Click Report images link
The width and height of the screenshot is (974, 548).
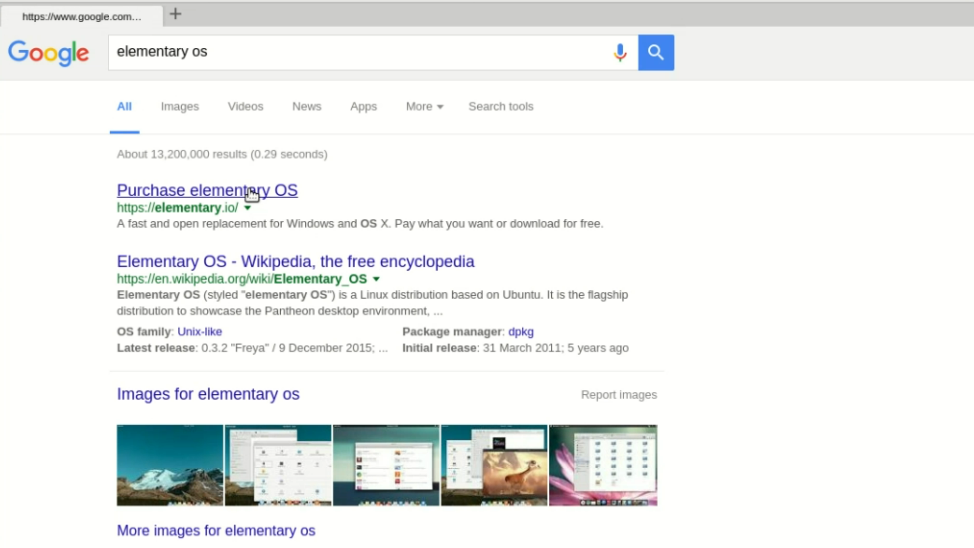pos(619,395)
